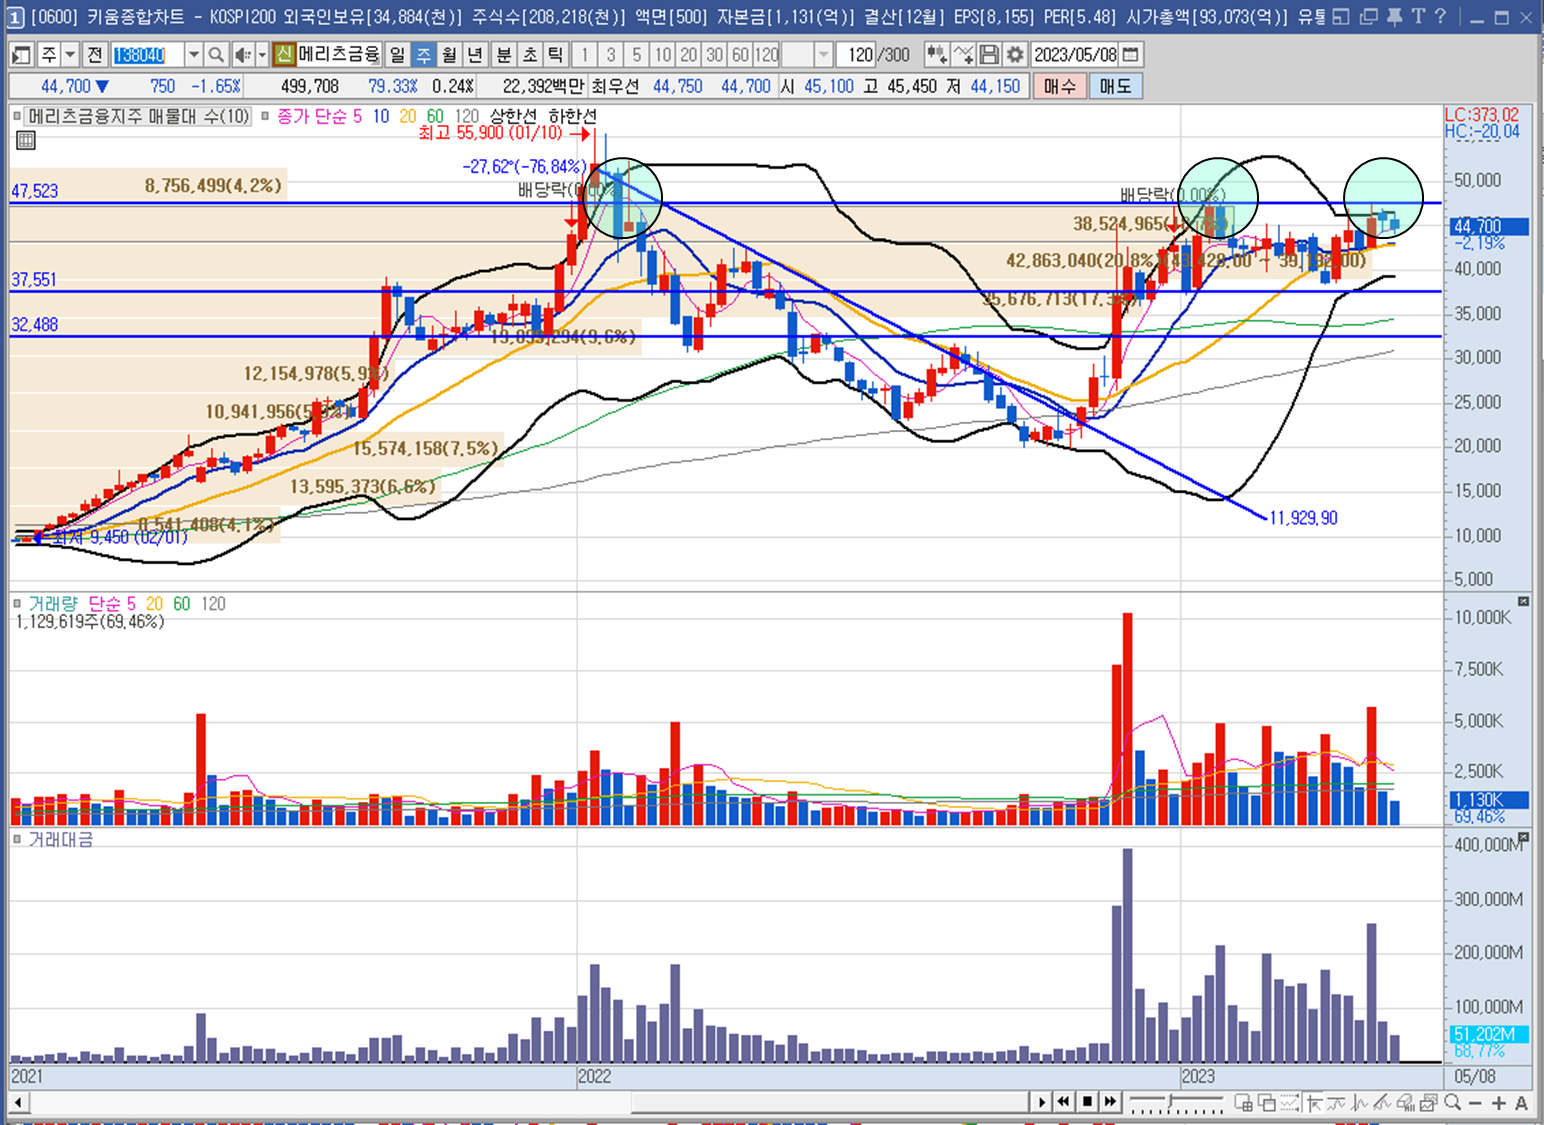Click the fast-forward chart replay button
This screenshot has width=1544, height=1125.
(1111, 1102)
